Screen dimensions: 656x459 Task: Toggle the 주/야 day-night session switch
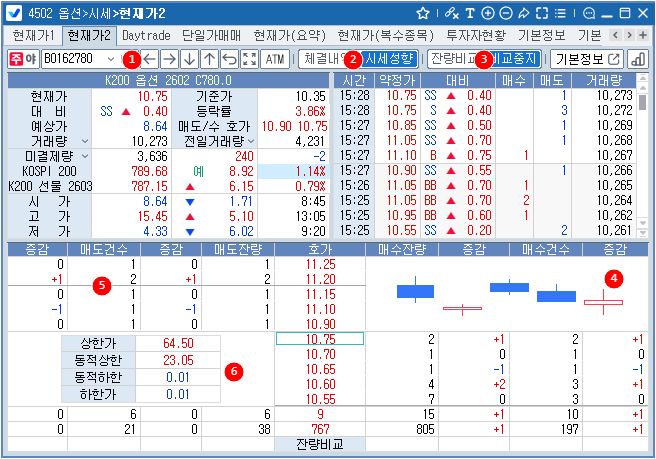coord(22,59)
